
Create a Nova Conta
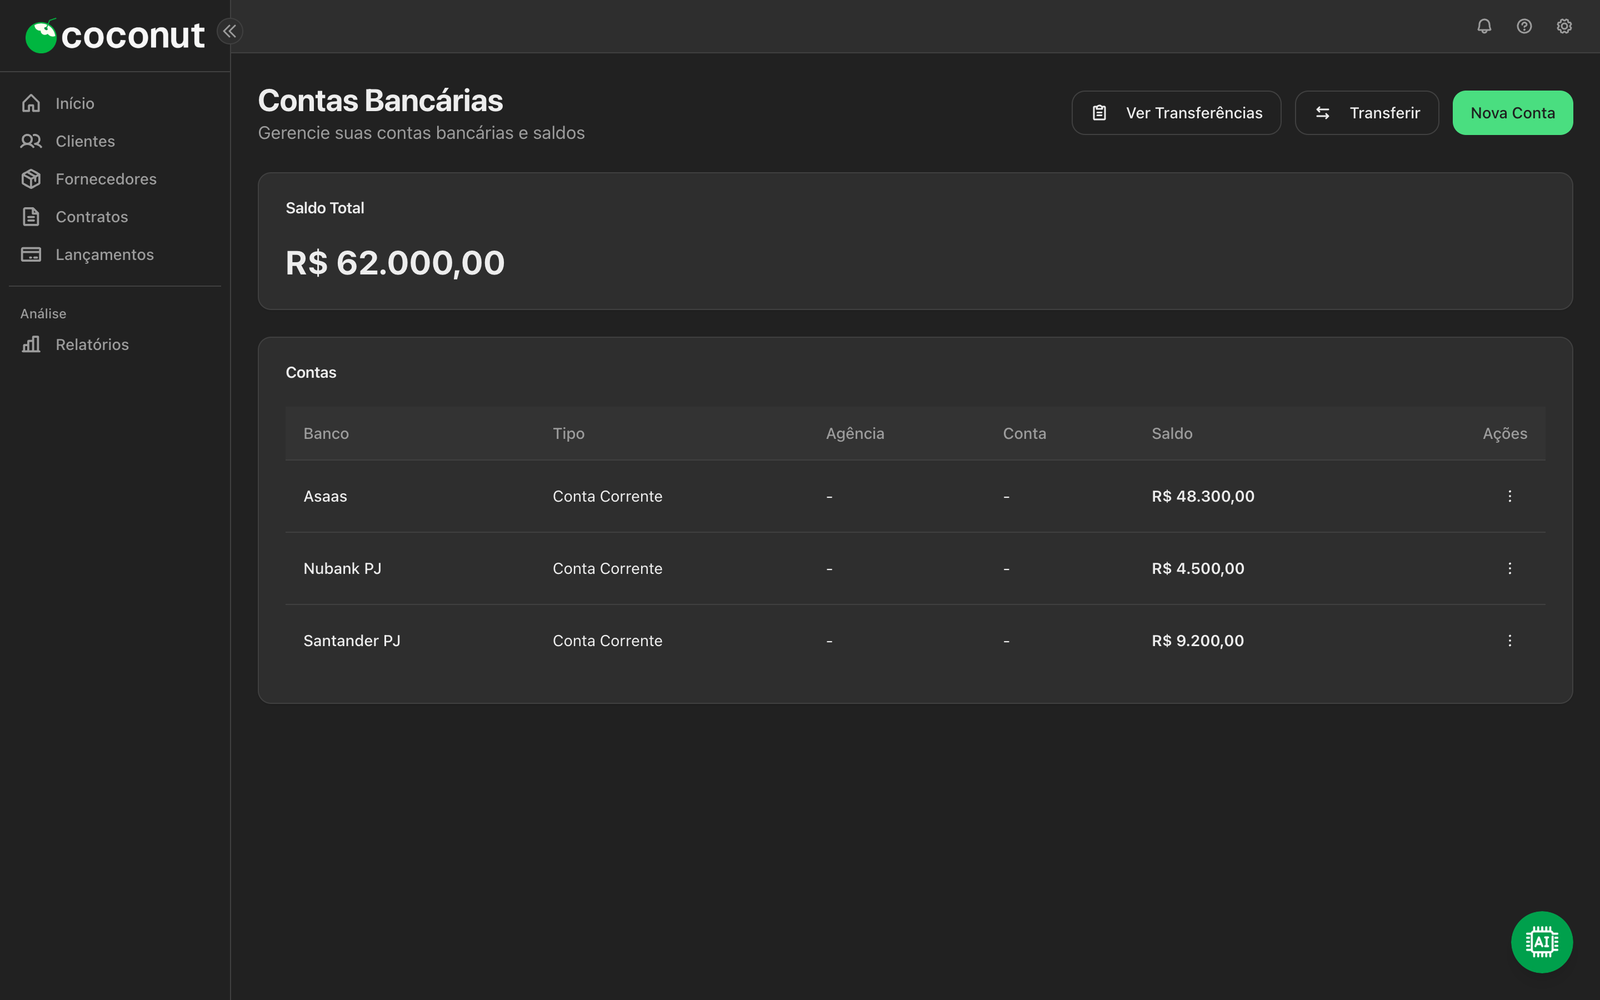tap(1512, 113)
